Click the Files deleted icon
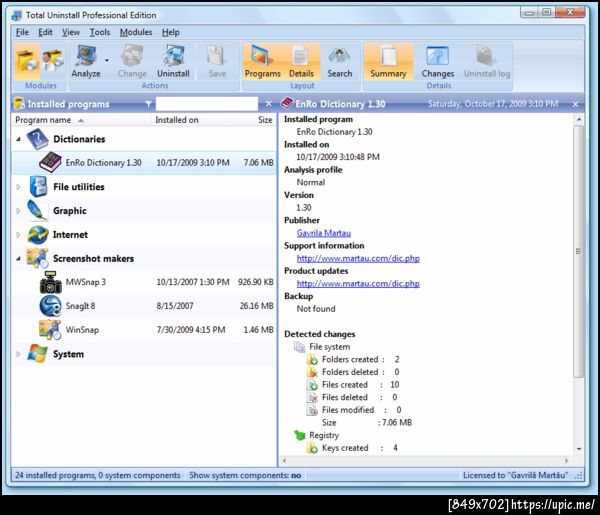 point(312,397)
